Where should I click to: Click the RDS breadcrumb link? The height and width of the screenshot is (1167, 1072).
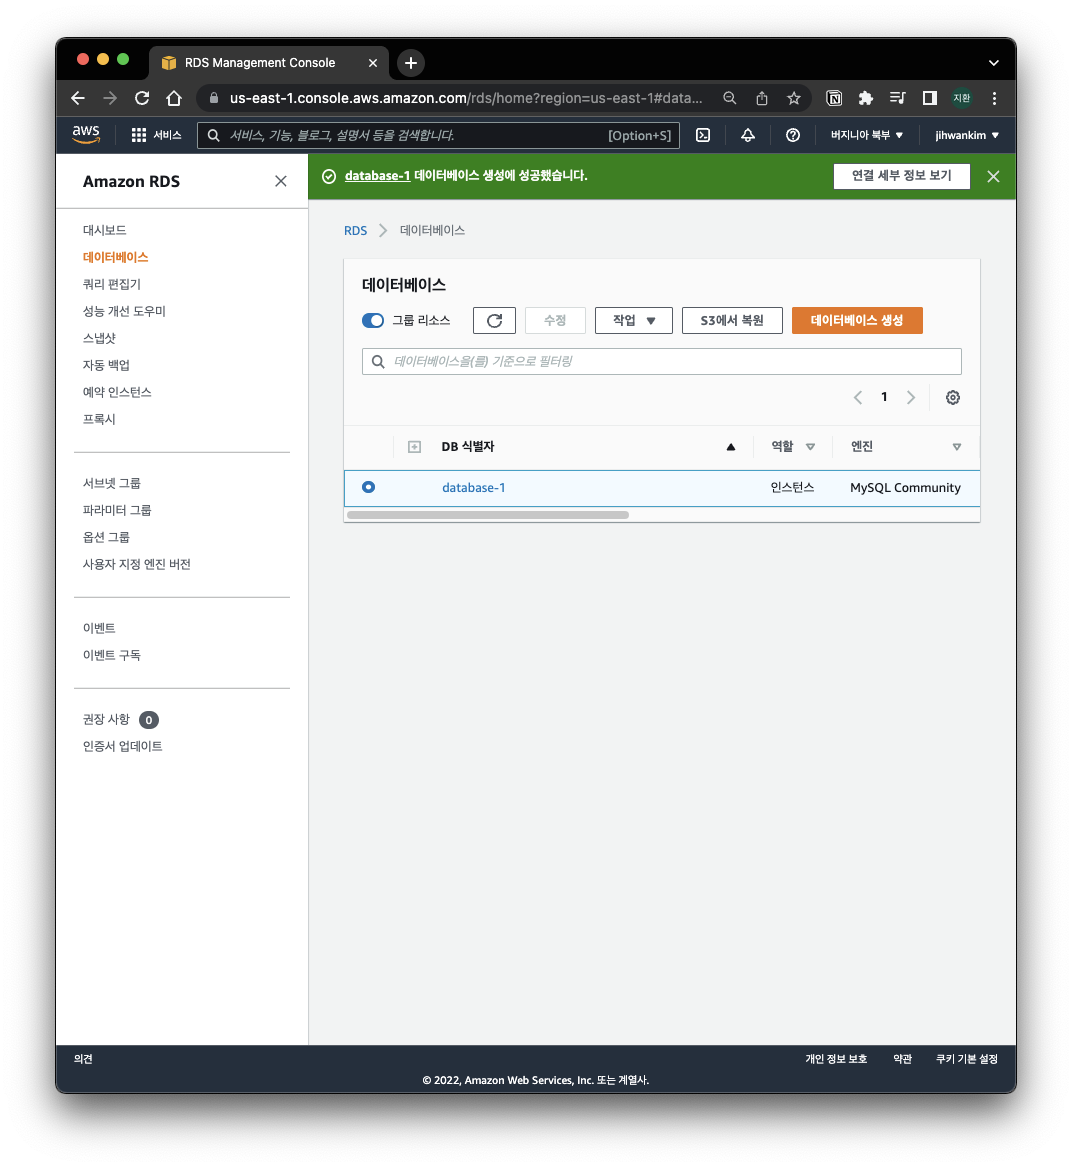(x=355, y=231)
